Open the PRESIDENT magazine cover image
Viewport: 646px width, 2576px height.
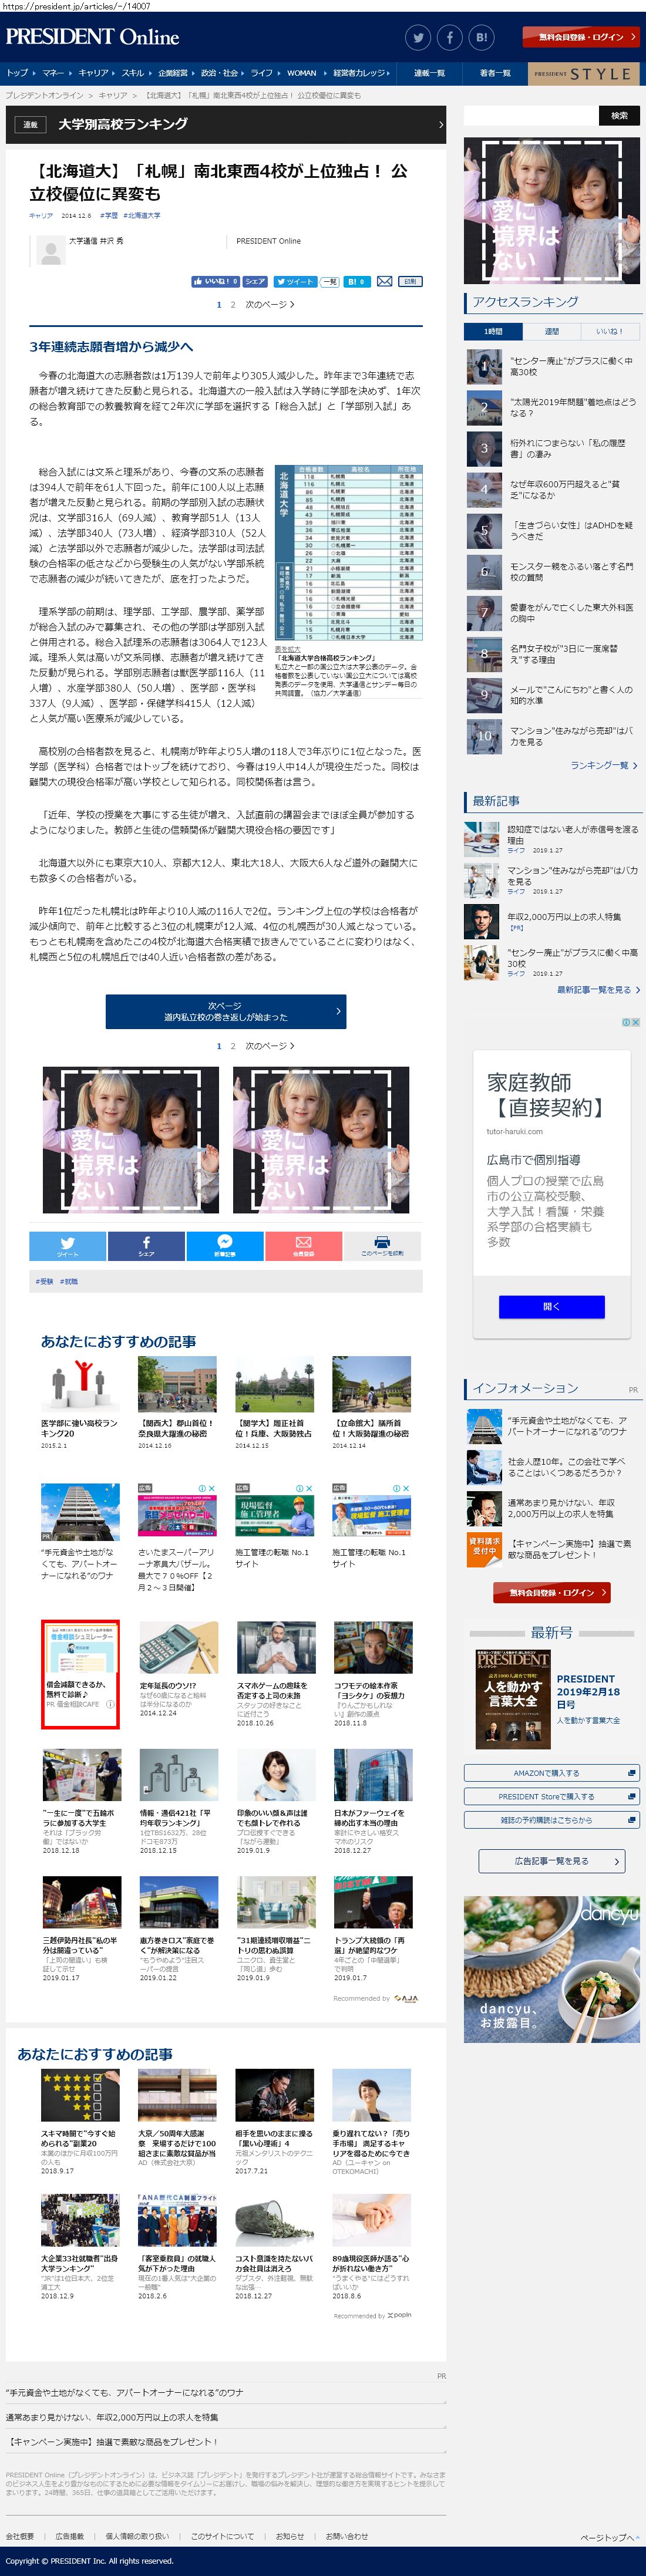coord(513,1700)
